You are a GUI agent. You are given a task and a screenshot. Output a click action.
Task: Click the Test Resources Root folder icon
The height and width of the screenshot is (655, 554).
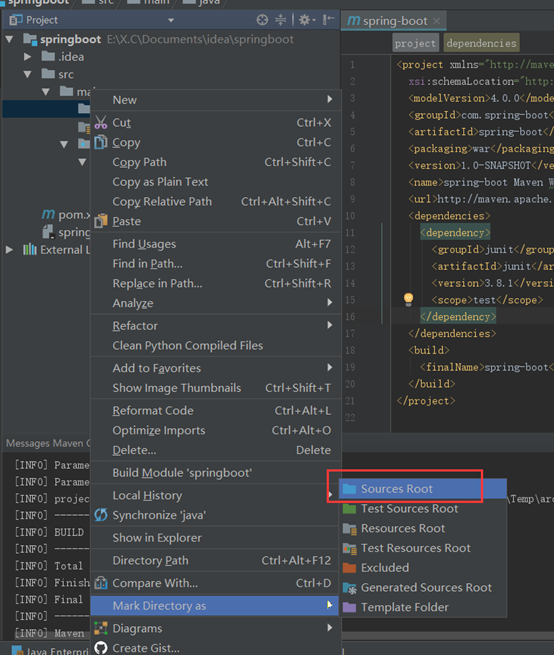coord(349,548)
